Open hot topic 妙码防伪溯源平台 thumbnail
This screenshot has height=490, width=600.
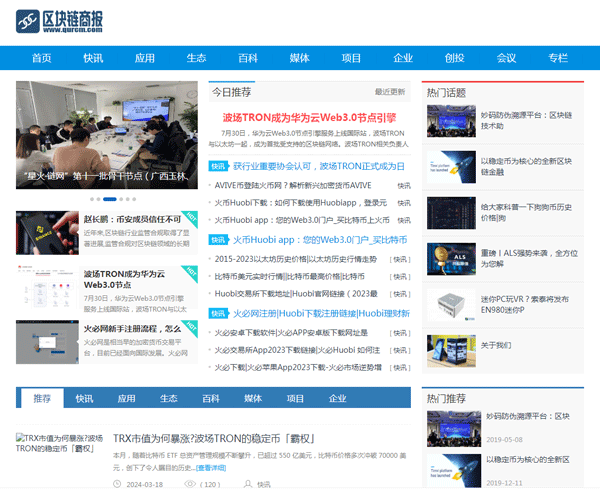(x=452, y=121)
